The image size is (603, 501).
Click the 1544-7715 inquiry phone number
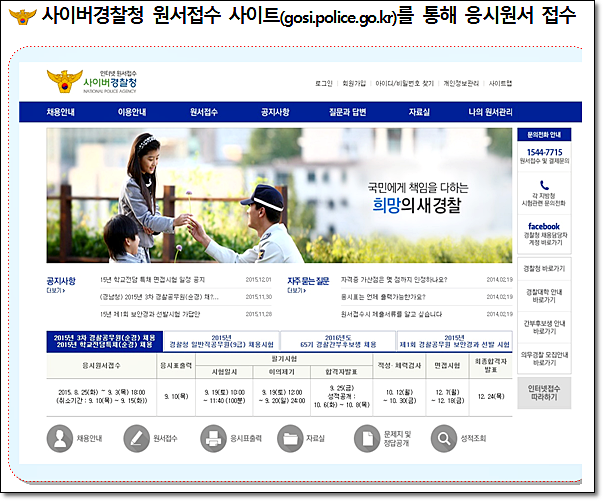tap(544, 152)
